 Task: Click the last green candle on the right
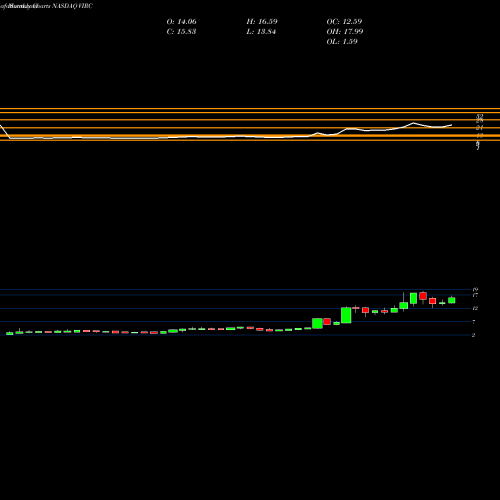coord(452,300)
